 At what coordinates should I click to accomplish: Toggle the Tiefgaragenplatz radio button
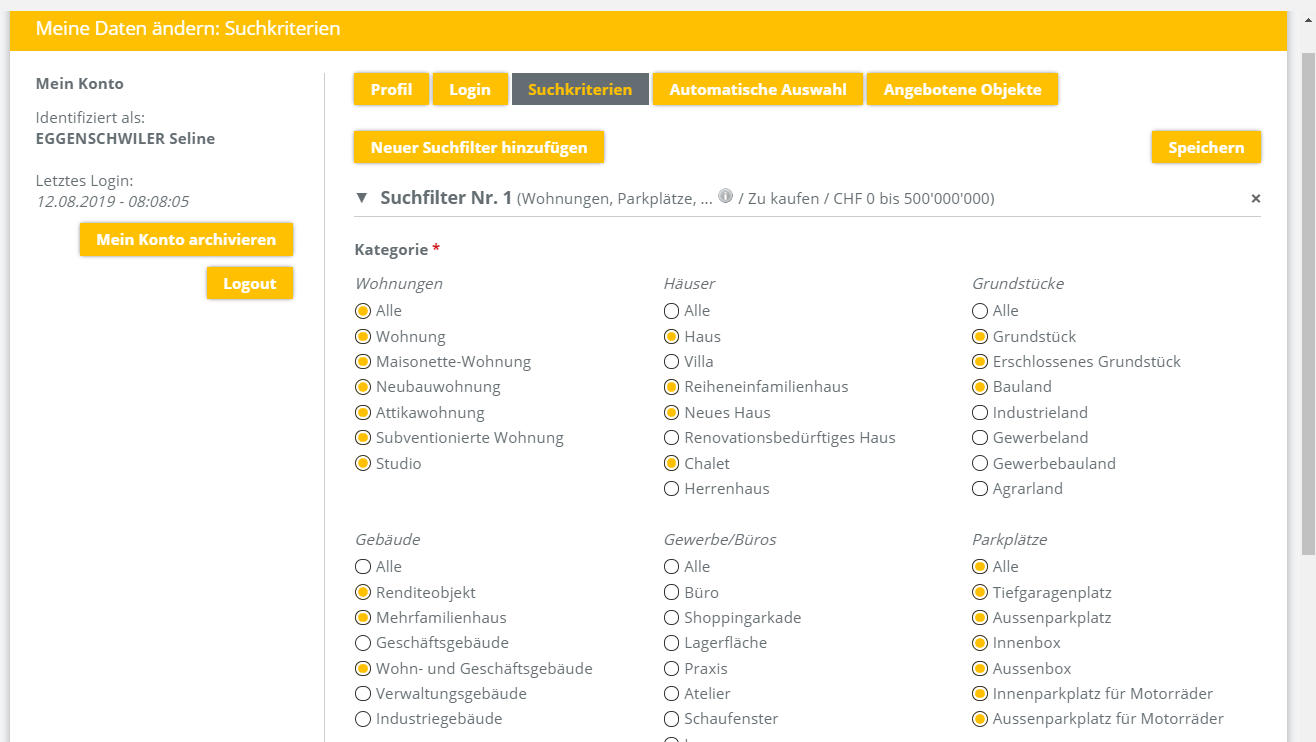[980, 593]
